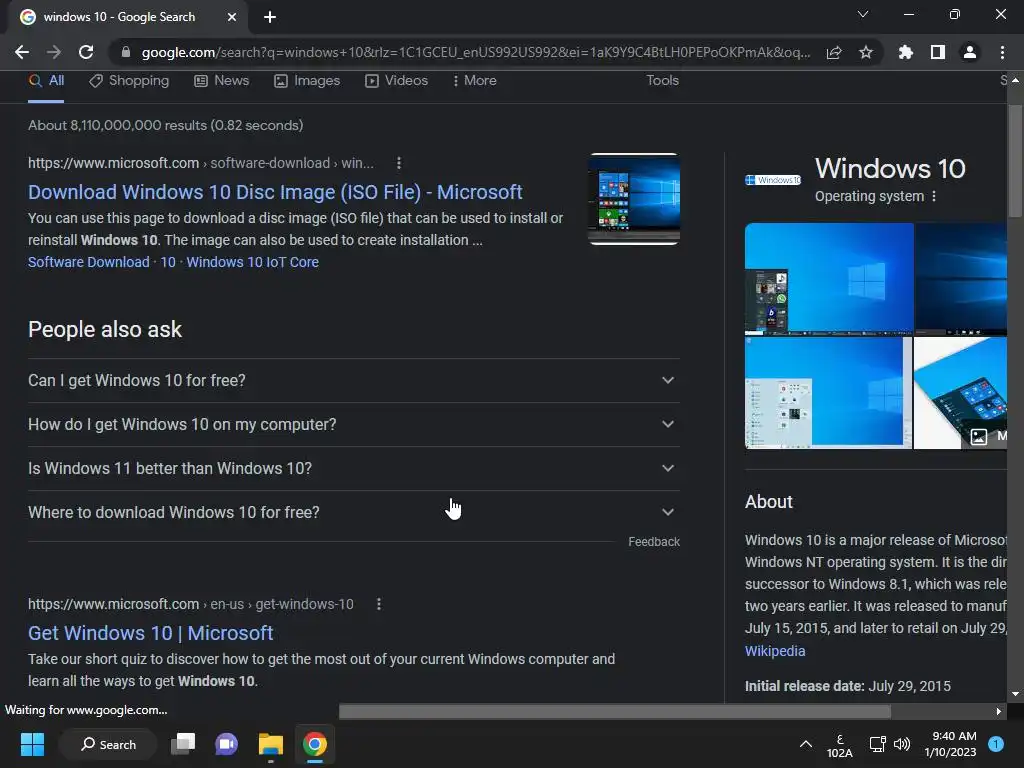Viewport: 1024px width, 768px height.
Task: Open the Chrome profile avatar
Action: coord(970,52)
